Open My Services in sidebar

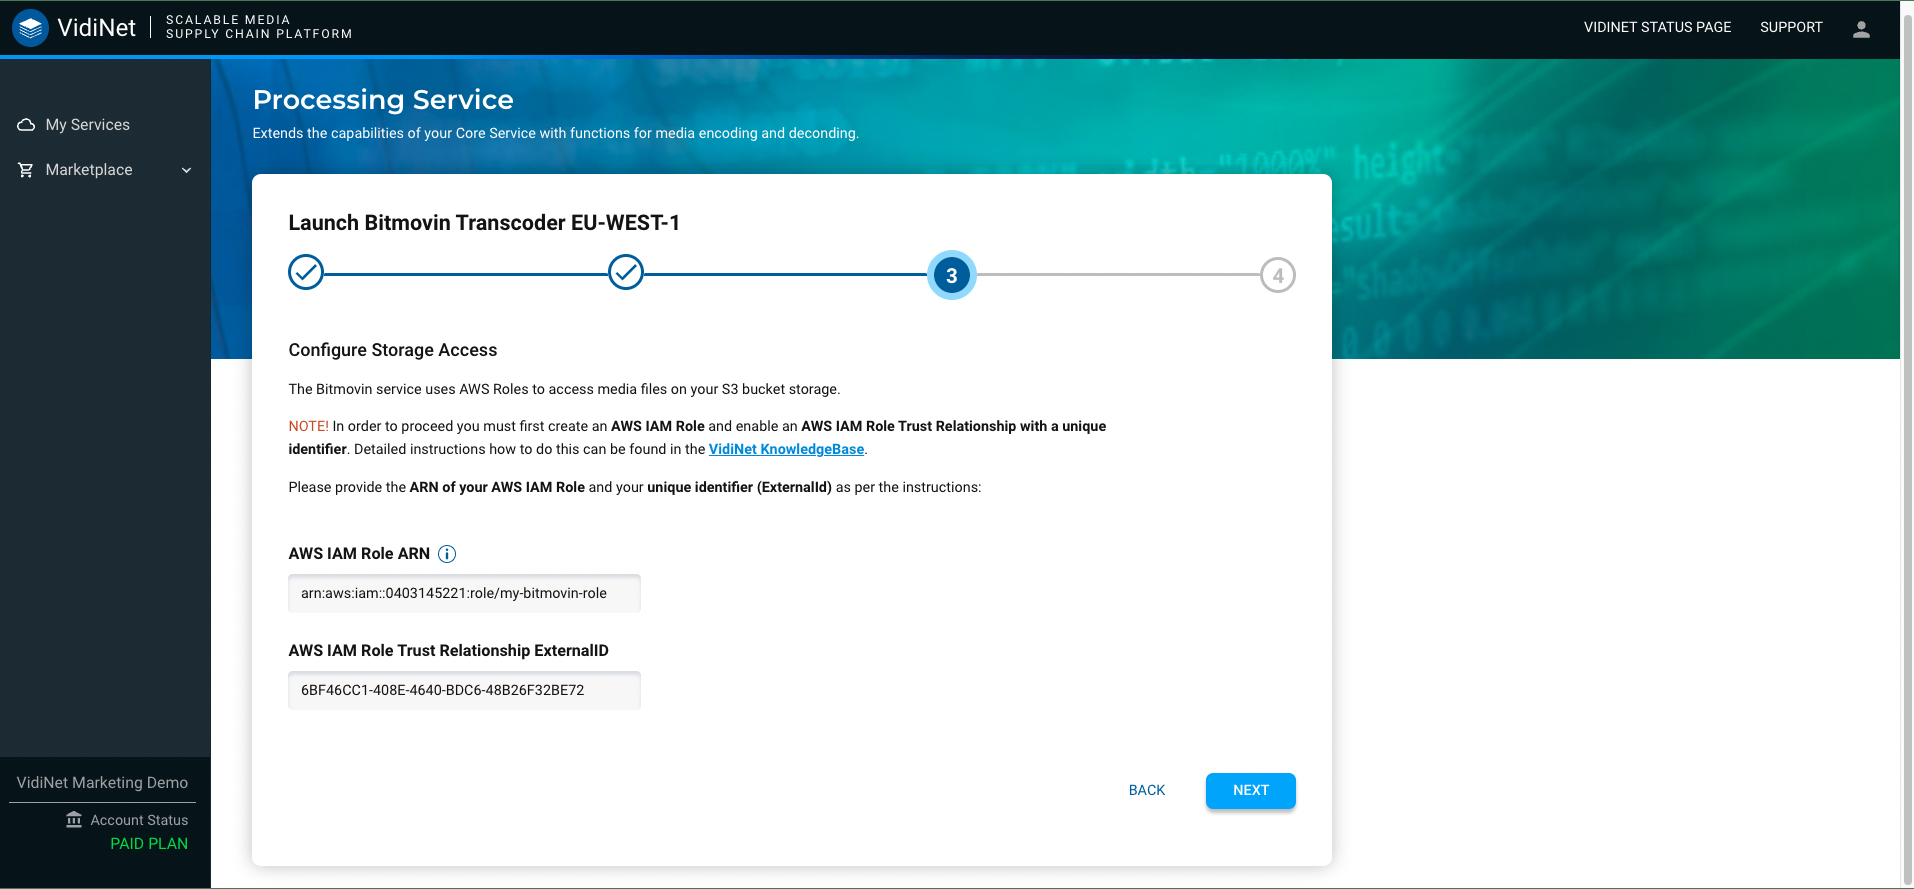pyautogui.click(x=88, y=125)
